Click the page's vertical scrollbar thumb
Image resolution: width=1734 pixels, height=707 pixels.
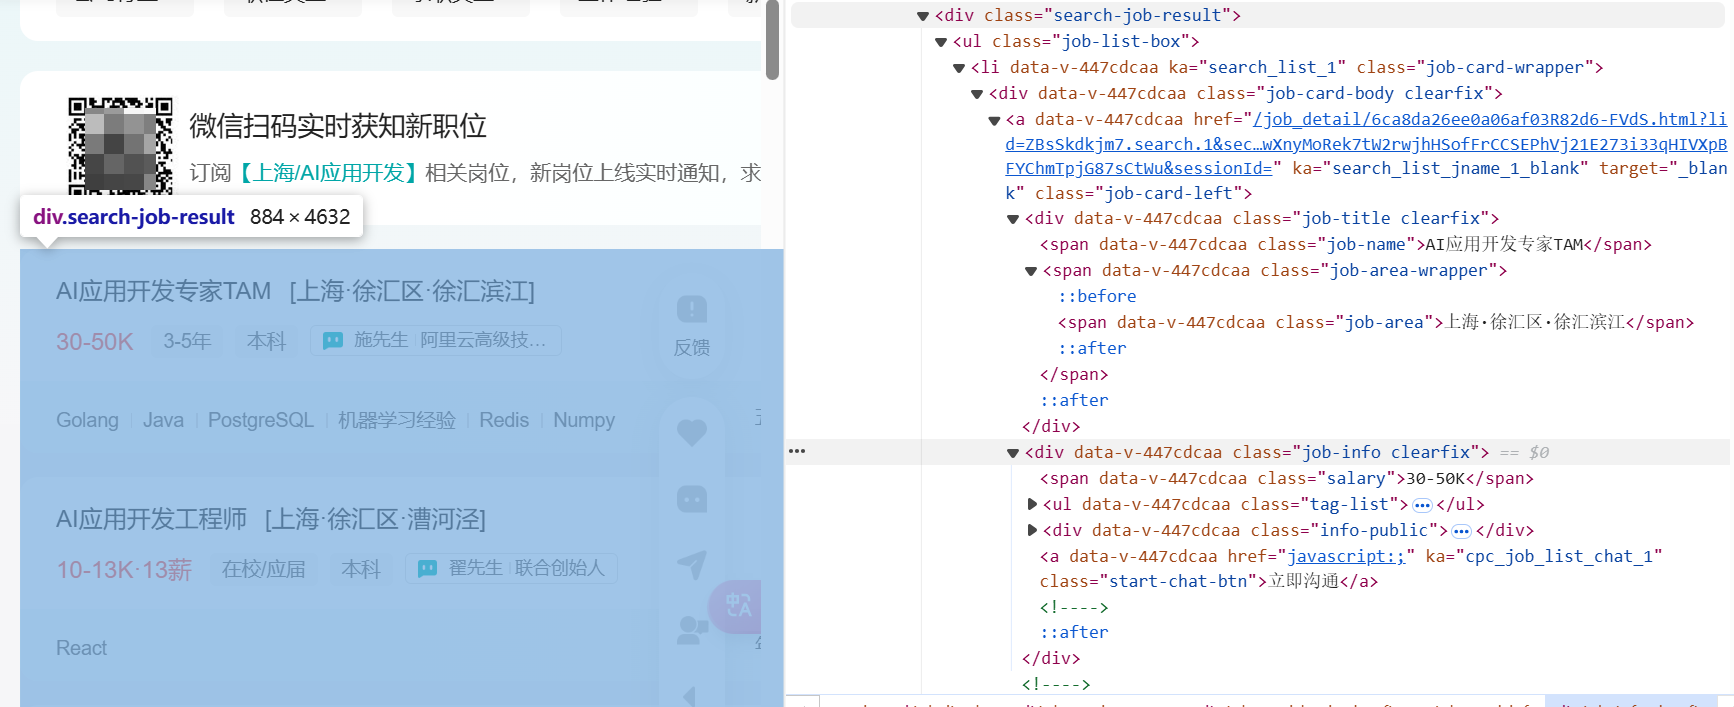point(772,40)
